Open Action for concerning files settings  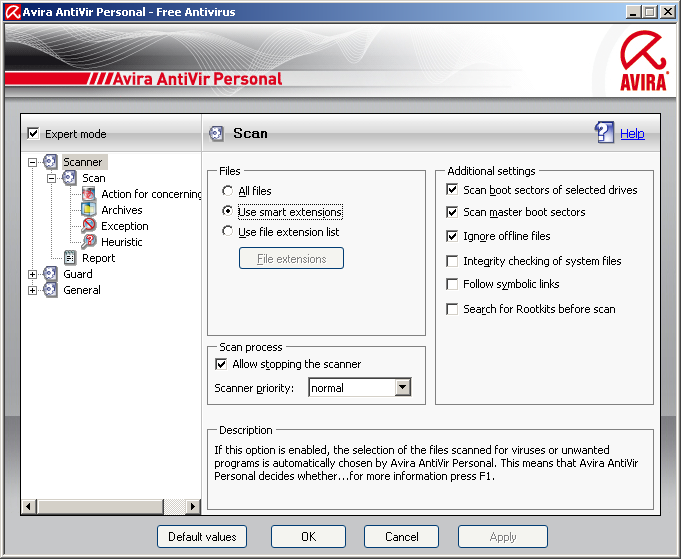151,194
